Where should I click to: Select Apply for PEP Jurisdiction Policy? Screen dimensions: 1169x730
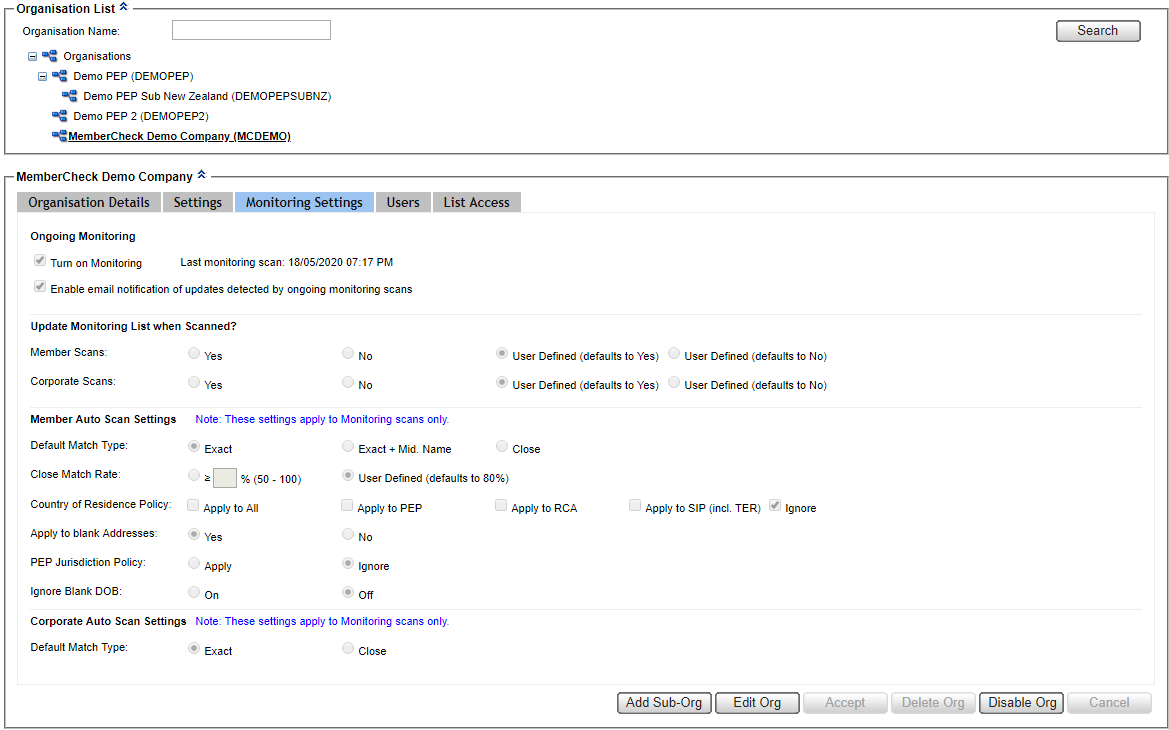pyautogui.click(x=194, y=564)
